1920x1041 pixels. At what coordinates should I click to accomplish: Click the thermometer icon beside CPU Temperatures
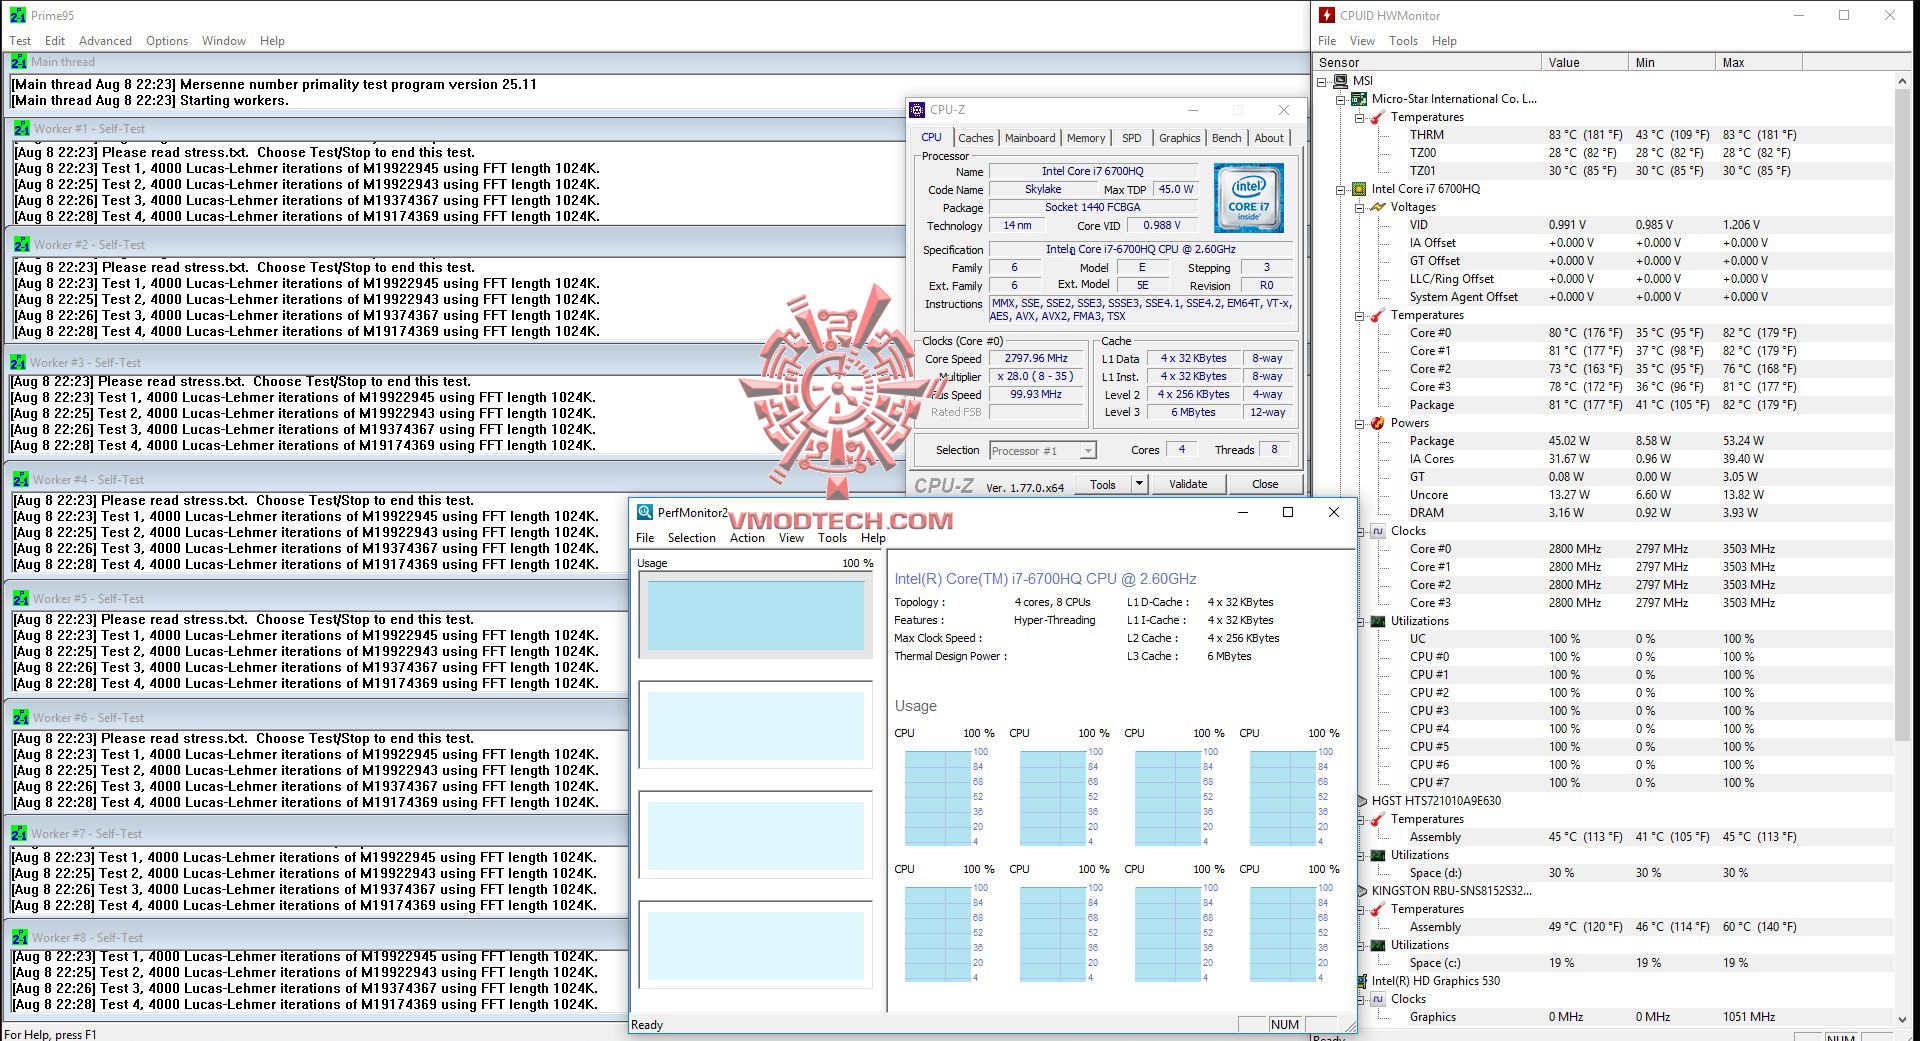click(1378, 315)
